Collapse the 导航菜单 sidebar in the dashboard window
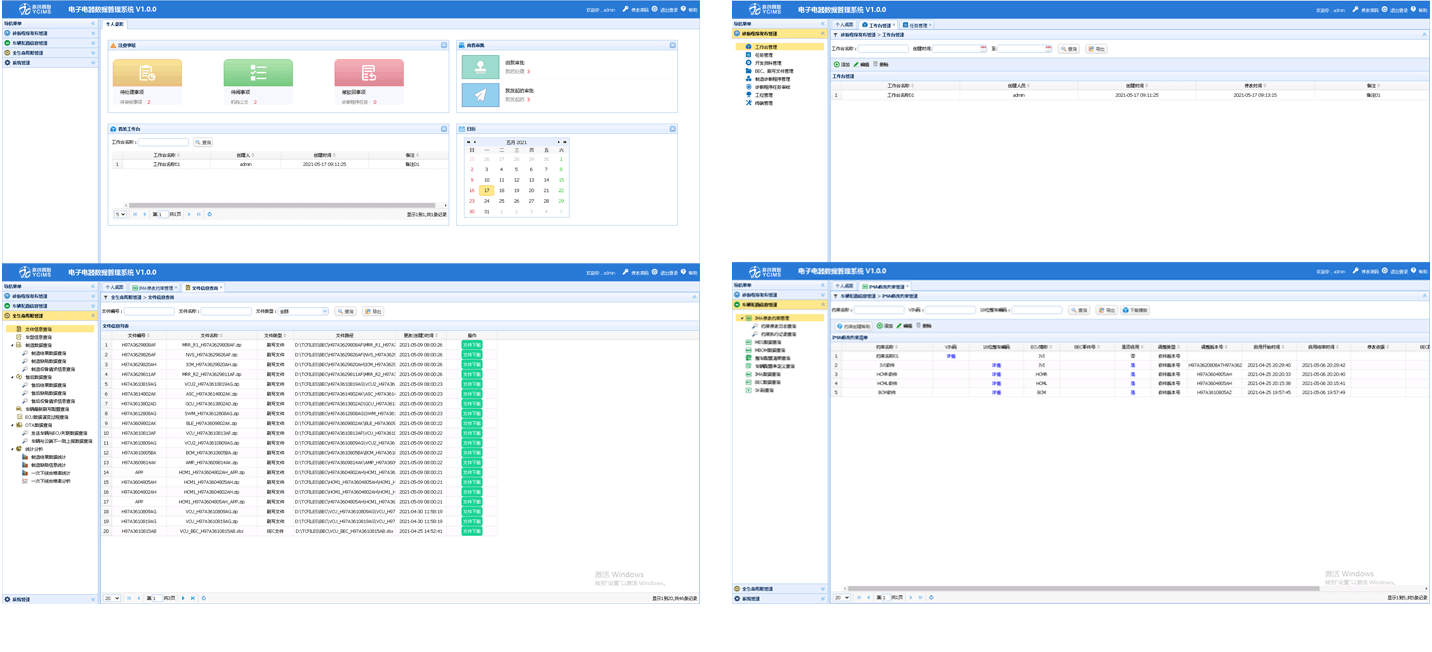Screen dimensions: 1432x652 93,22
